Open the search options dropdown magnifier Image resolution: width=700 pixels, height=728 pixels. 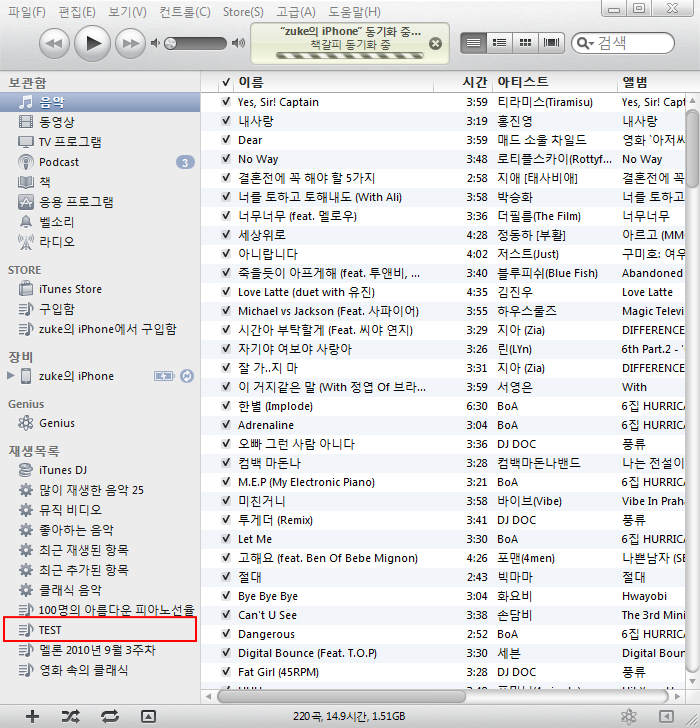(x=585, y=43)
